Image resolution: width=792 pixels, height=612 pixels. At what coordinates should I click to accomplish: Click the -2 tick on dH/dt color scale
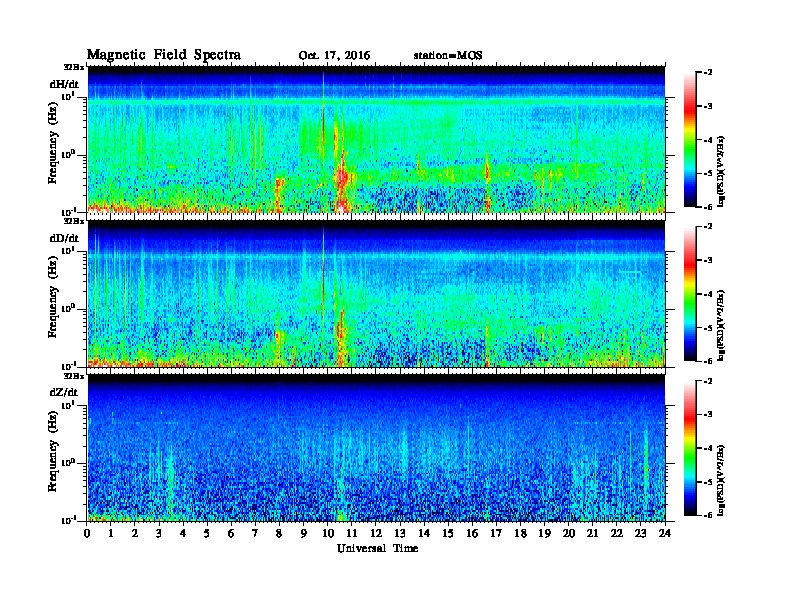coord(708,73)
